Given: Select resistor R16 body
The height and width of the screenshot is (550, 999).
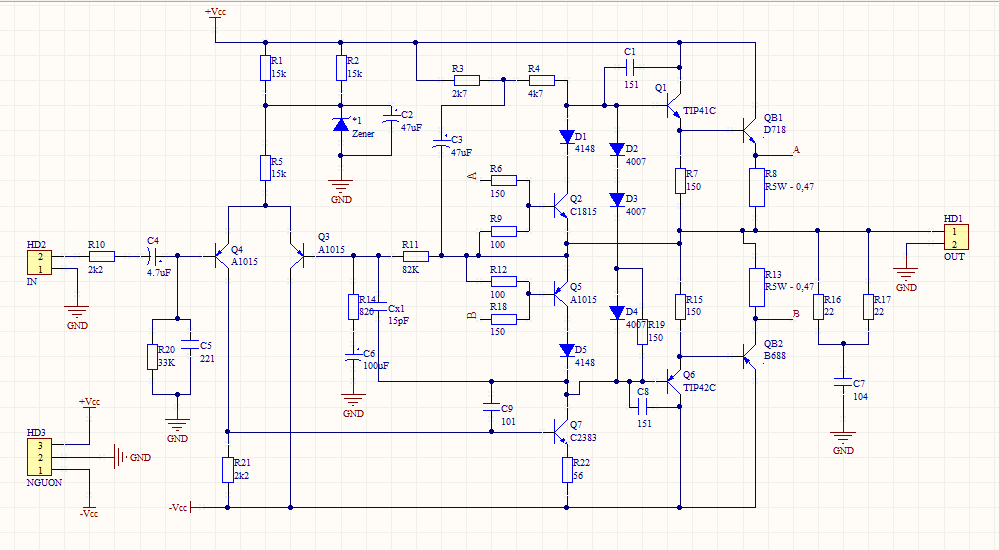Looking at the screenshot, I should click(818, 307).
